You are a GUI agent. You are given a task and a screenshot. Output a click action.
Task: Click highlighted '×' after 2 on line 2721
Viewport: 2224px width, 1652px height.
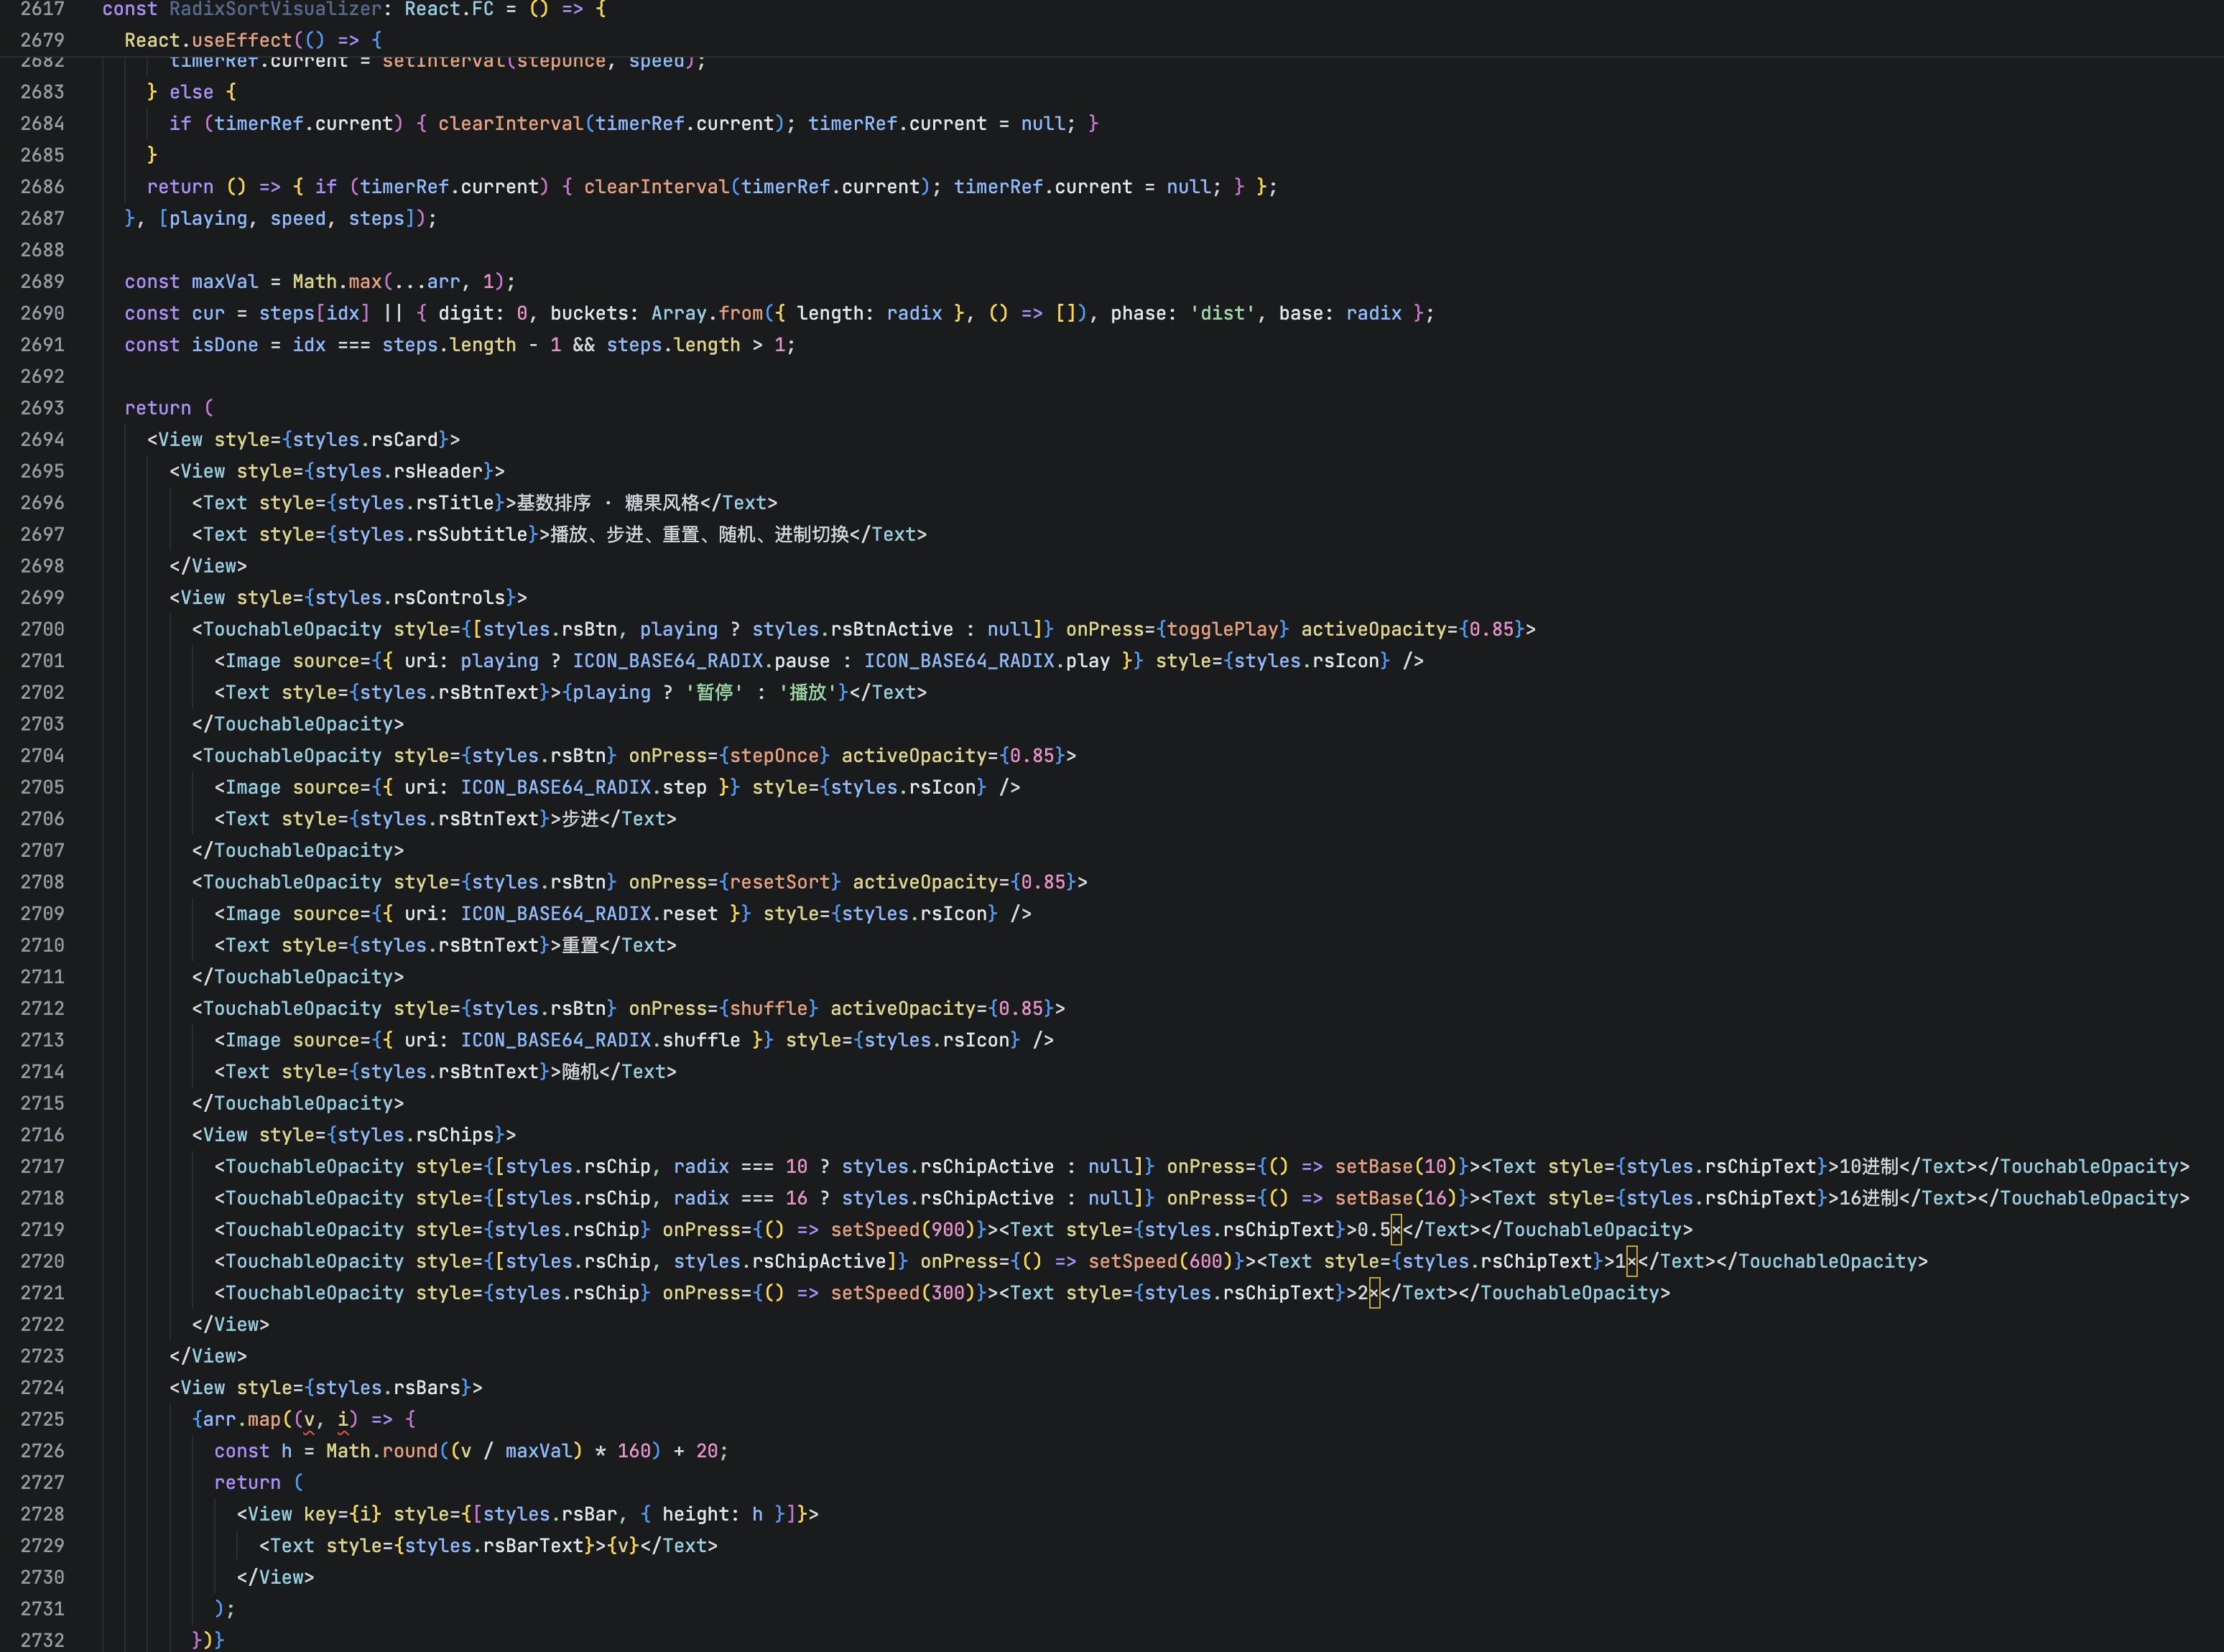click(1374, 1293)
